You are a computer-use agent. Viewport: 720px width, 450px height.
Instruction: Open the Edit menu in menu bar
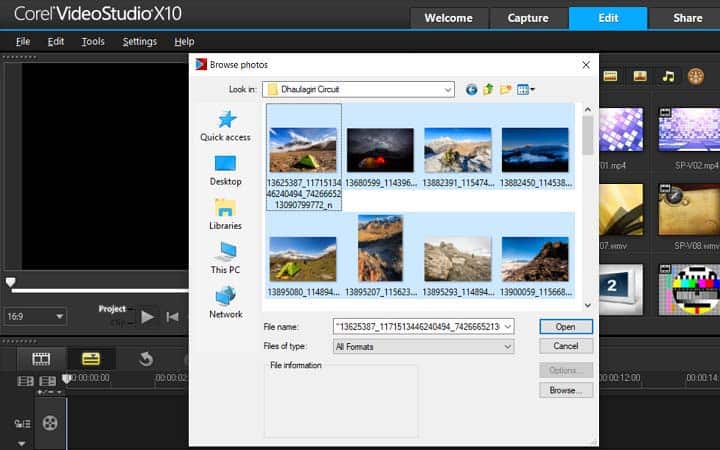(x=56, y=42)
